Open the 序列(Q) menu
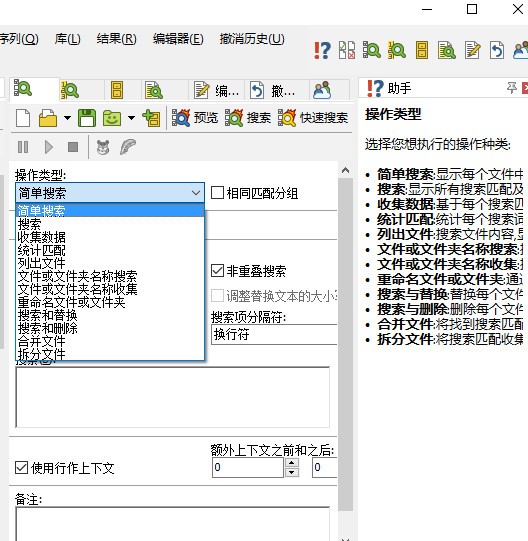The image size is (528, 541). point(19,39)
